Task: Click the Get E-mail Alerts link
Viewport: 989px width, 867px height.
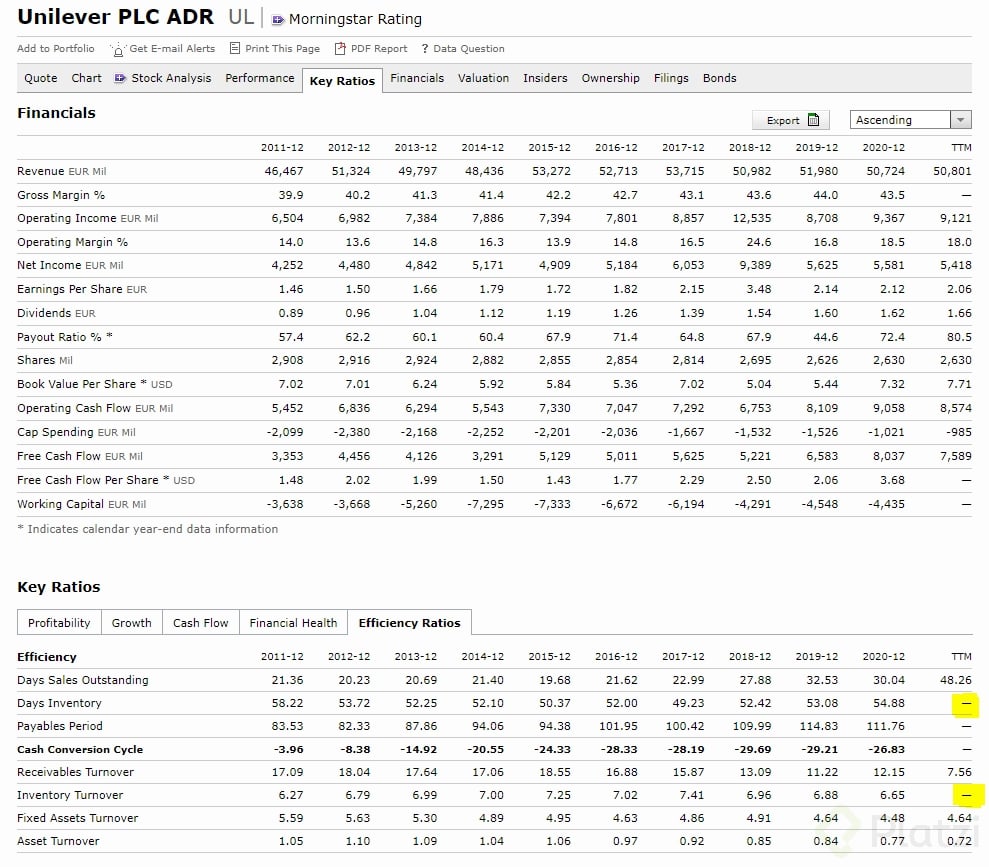Action: (x=172, y=49)
